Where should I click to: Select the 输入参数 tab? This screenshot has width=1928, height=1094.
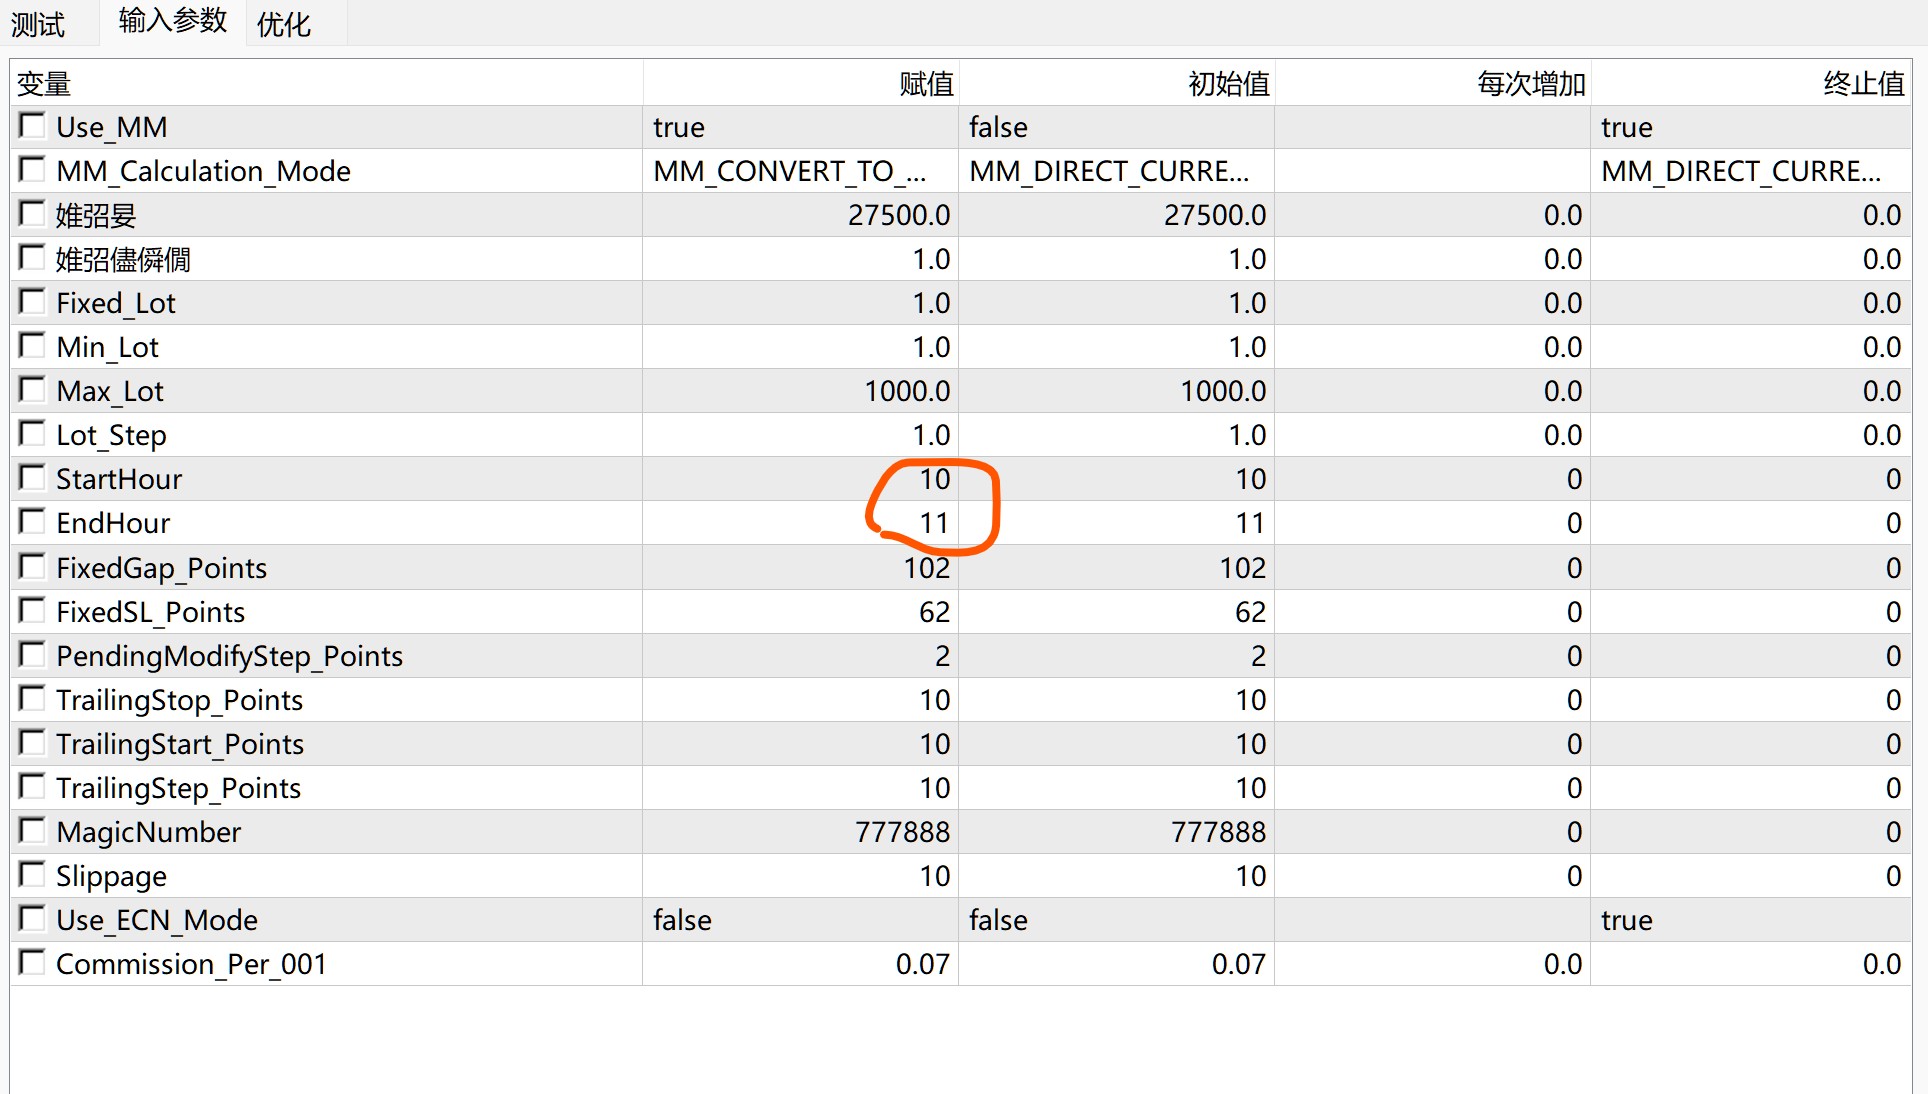click(x=172, y=21)
